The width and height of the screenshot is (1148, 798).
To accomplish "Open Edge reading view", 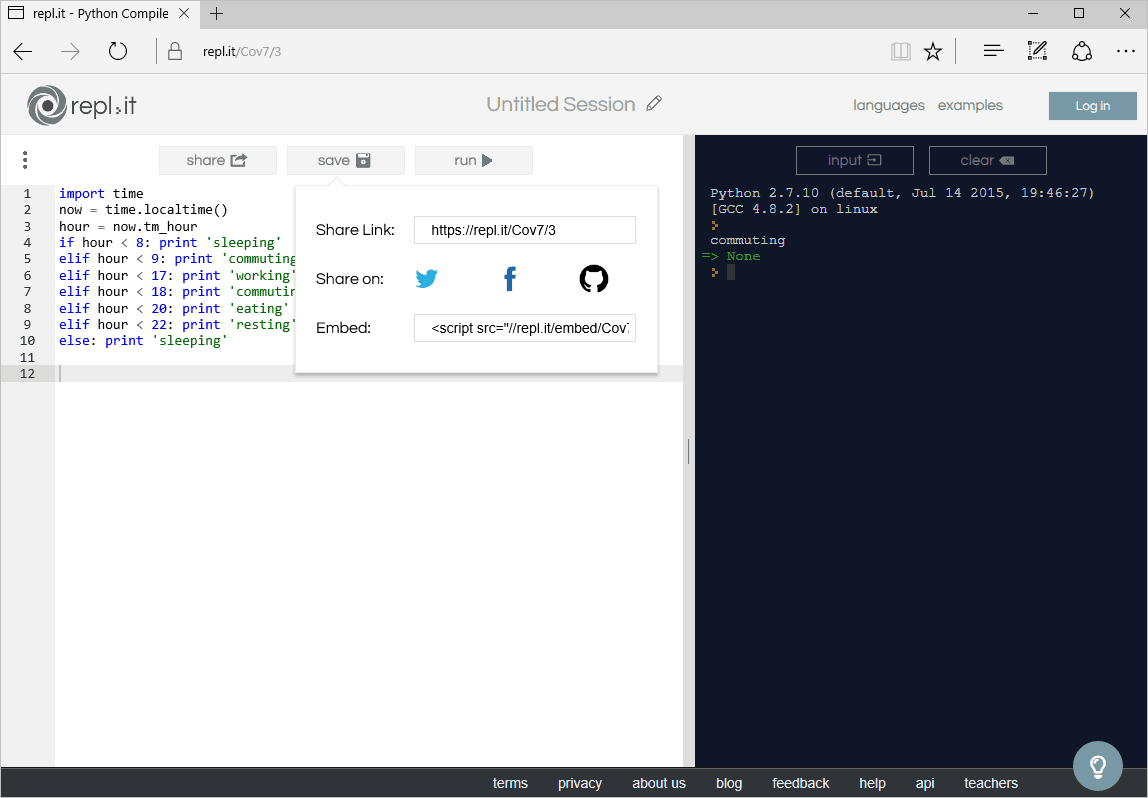I will tap(901, 50).
